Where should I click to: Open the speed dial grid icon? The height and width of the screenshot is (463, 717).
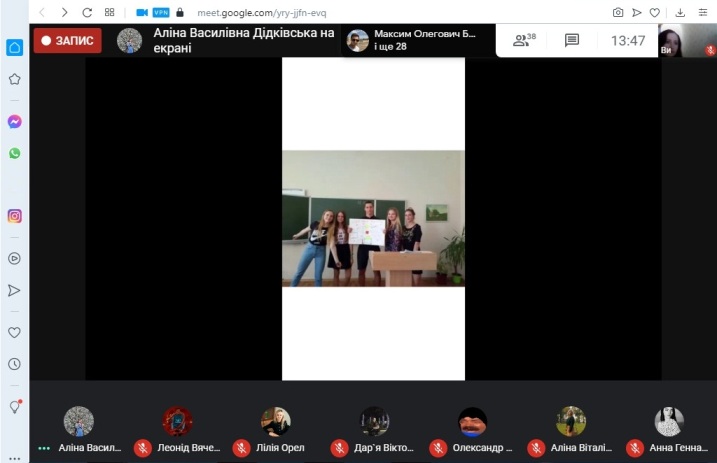tap(109, 12)
